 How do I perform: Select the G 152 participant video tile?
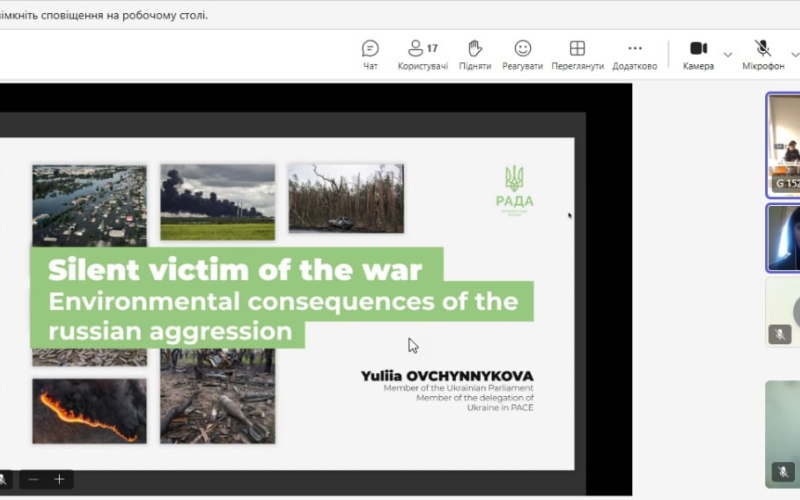tap(783, 145)
